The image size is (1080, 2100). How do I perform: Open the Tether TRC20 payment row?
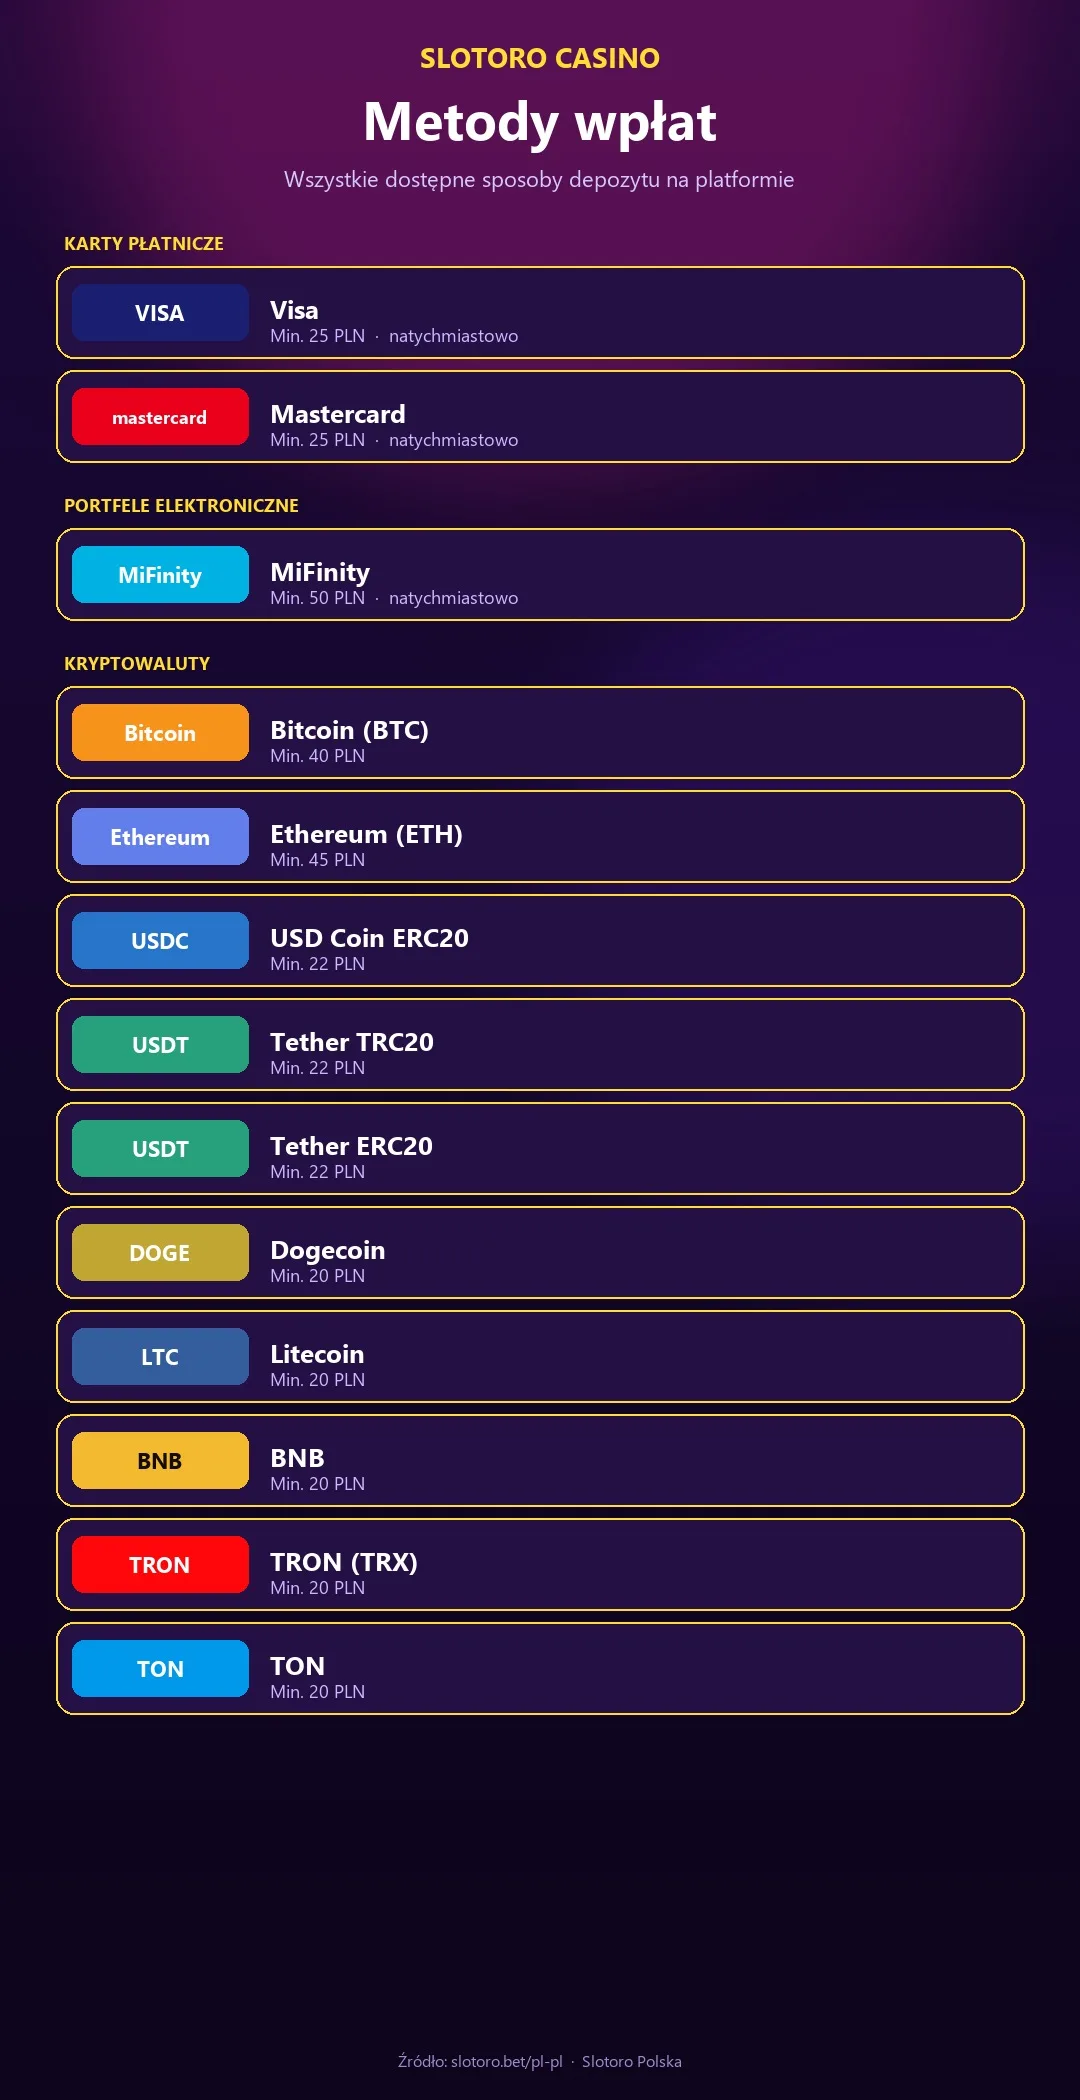(540, 1045)
